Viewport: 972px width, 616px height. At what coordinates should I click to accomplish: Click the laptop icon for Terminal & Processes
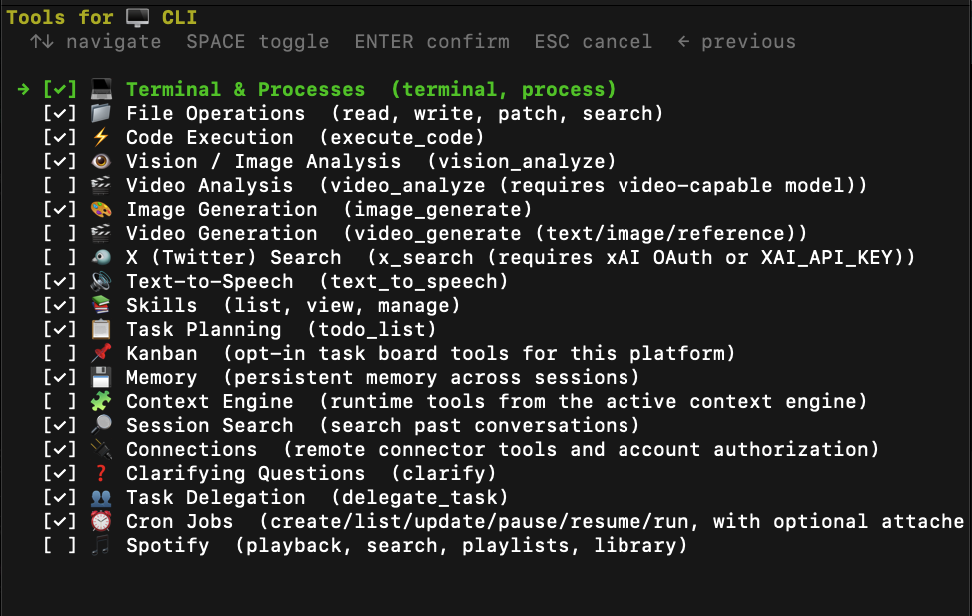(x=101, y=89)
